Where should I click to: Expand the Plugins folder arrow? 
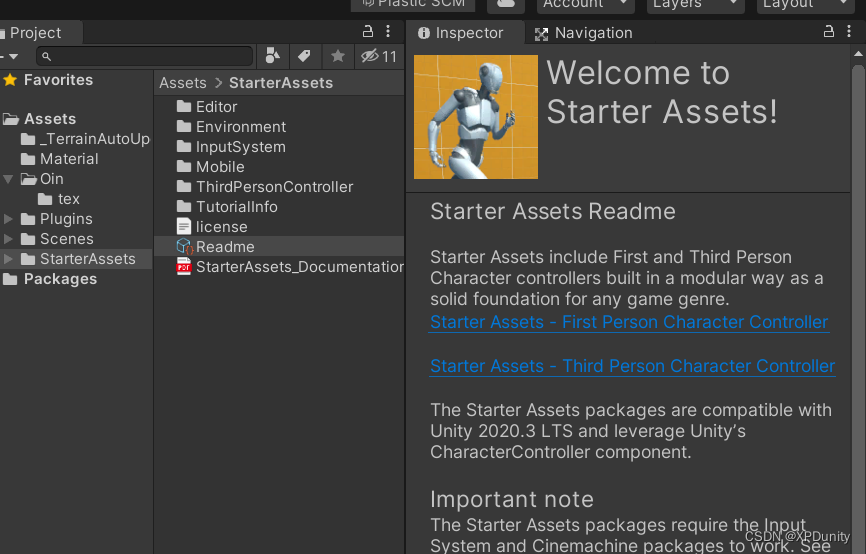point(8,219)
